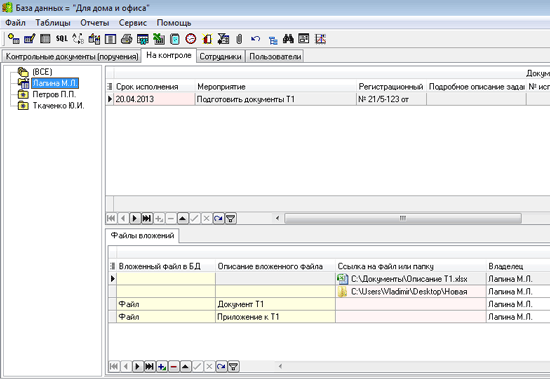
Task: Go to next record in attachments navigator
Action: pos(138,367)
